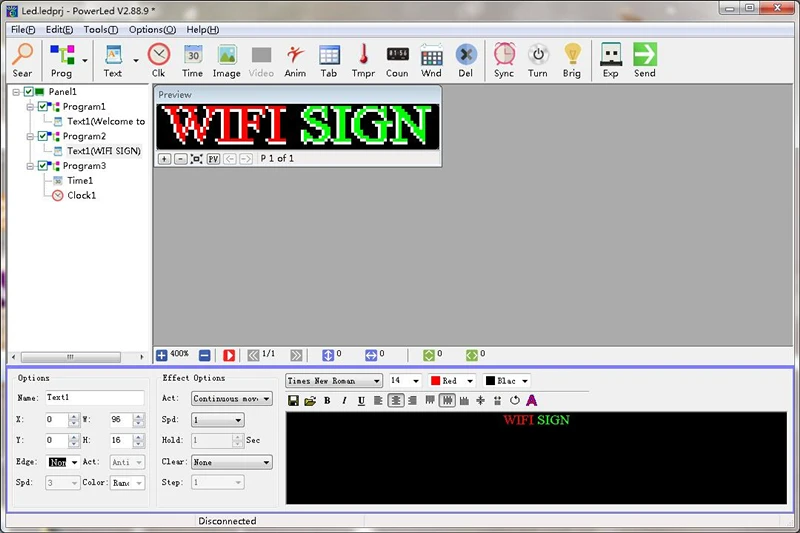Collapse the Program1 tree node

31,107
